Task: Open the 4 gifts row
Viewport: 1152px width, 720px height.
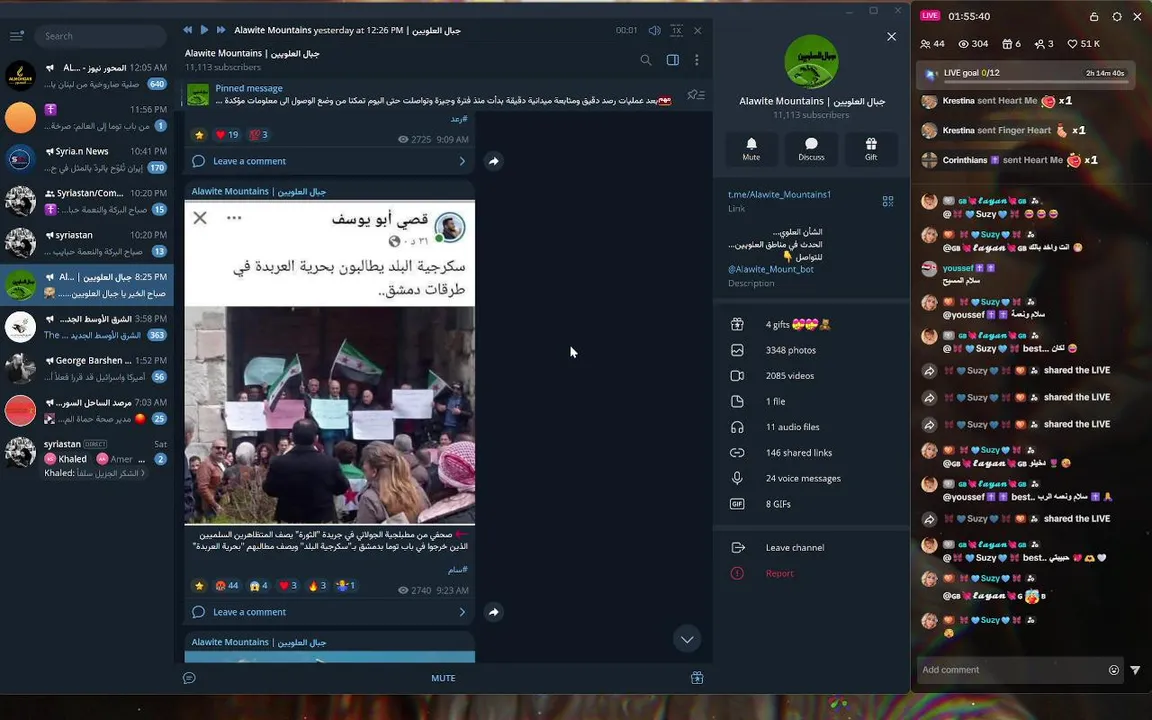Action: 811,324
